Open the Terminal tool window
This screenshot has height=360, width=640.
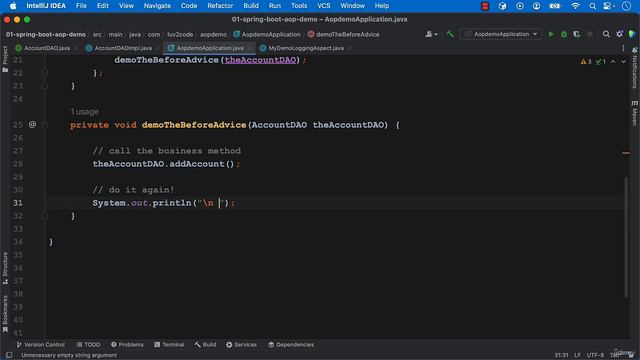[169, 345]
